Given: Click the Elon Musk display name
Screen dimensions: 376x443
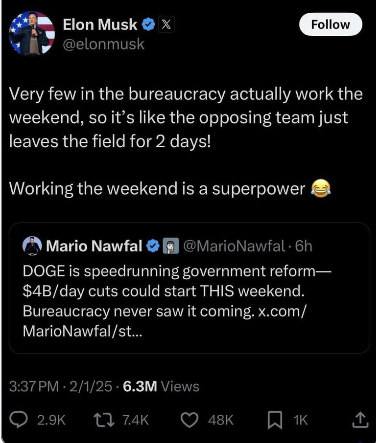Looking at the screenshot, I should pyautogui.click(x=100, y=25).
